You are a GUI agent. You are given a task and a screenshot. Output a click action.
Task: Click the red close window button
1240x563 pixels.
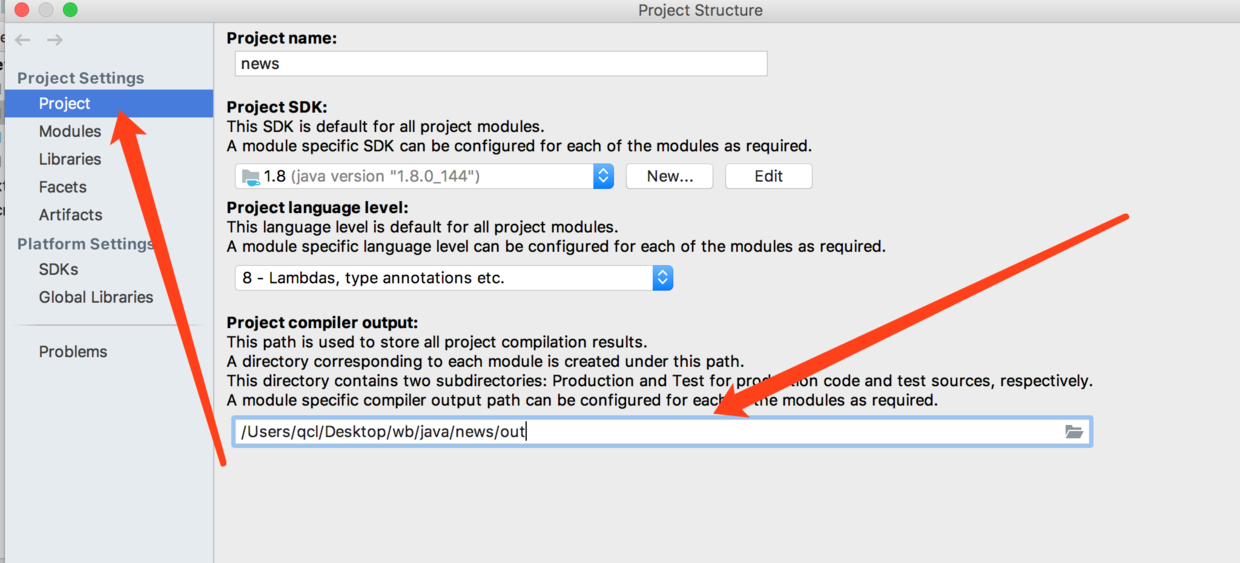21,10
